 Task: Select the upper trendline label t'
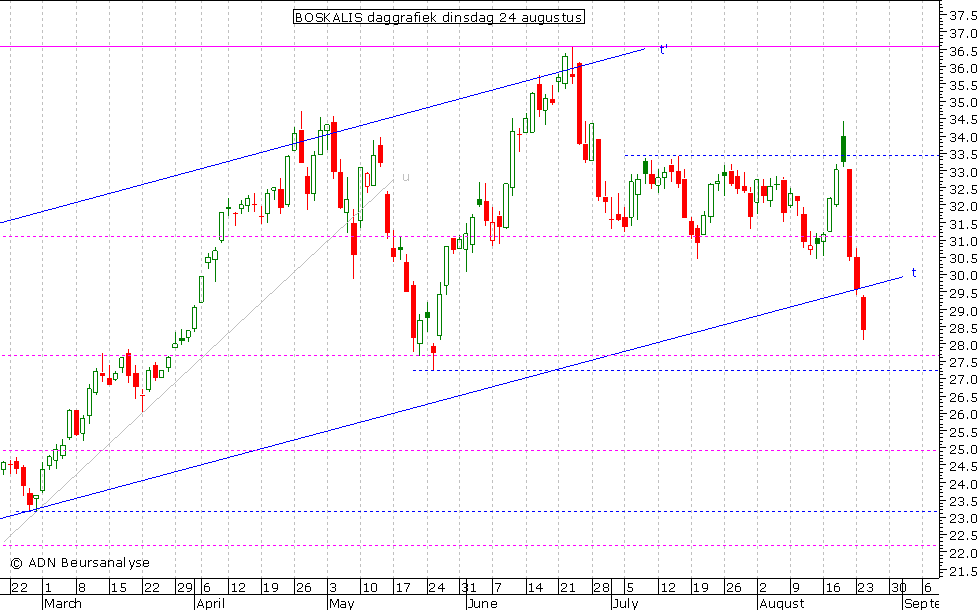click(x=664, y=49)
